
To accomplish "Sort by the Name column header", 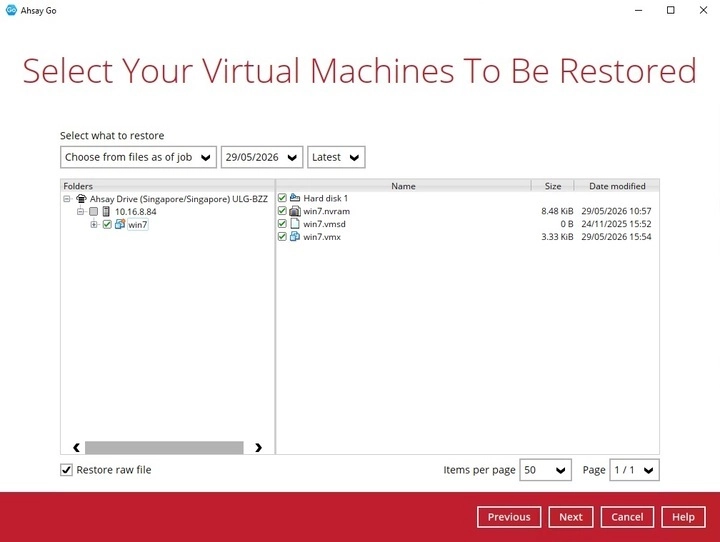I will click(403, 186).
